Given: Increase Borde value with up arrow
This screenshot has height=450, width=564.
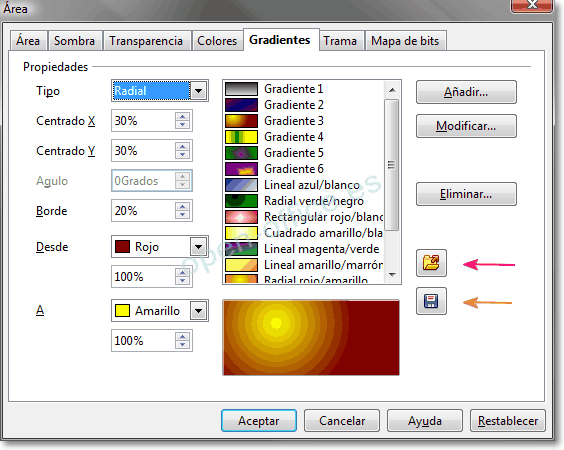Looking at the screenshot, I should (183, 206).
